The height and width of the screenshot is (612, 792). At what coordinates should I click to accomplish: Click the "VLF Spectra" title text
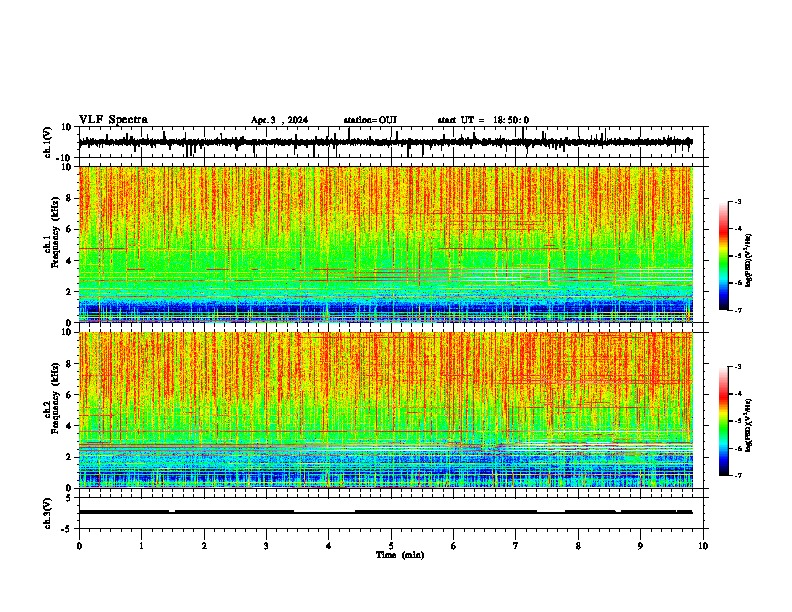(x=113, y=120)
